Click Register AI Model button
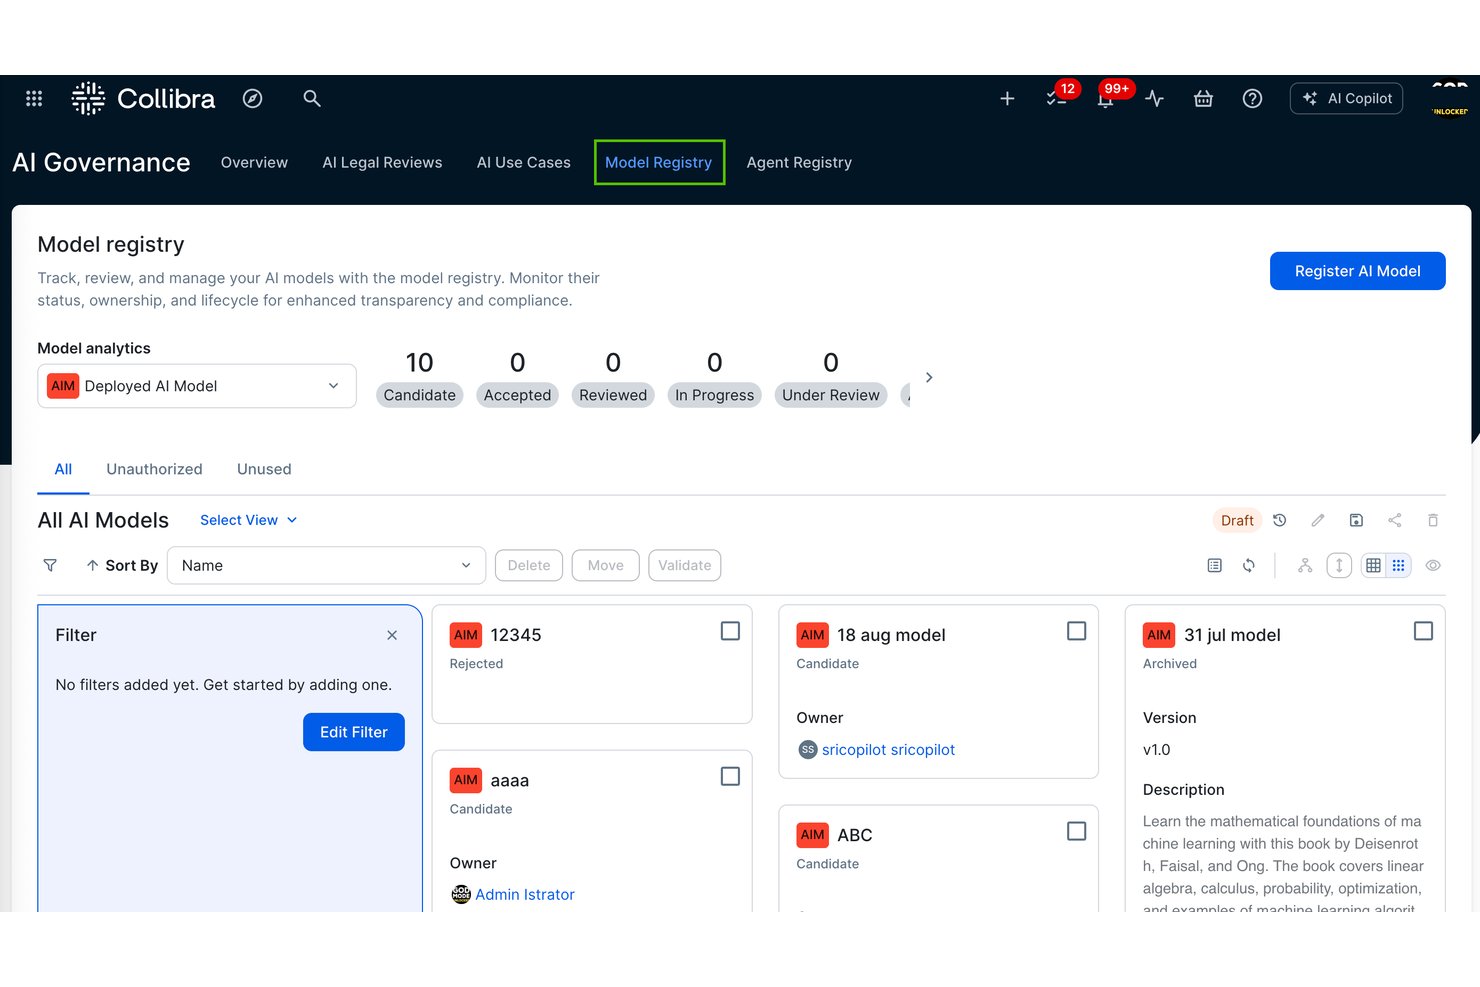This screenshot has width=1480, height=987. [1357, 271]
